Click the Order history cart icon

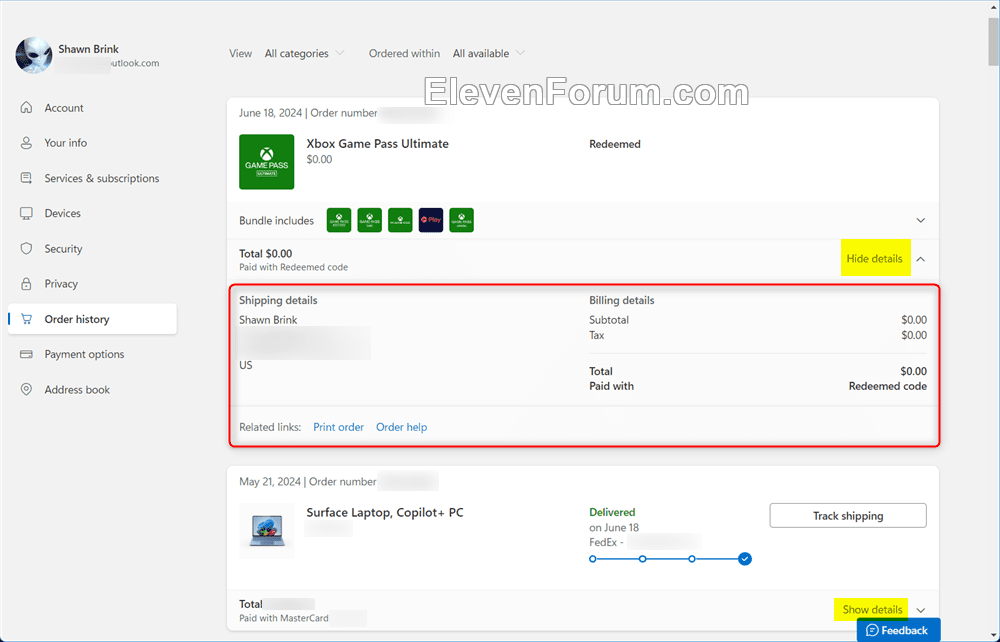(26, 319)
